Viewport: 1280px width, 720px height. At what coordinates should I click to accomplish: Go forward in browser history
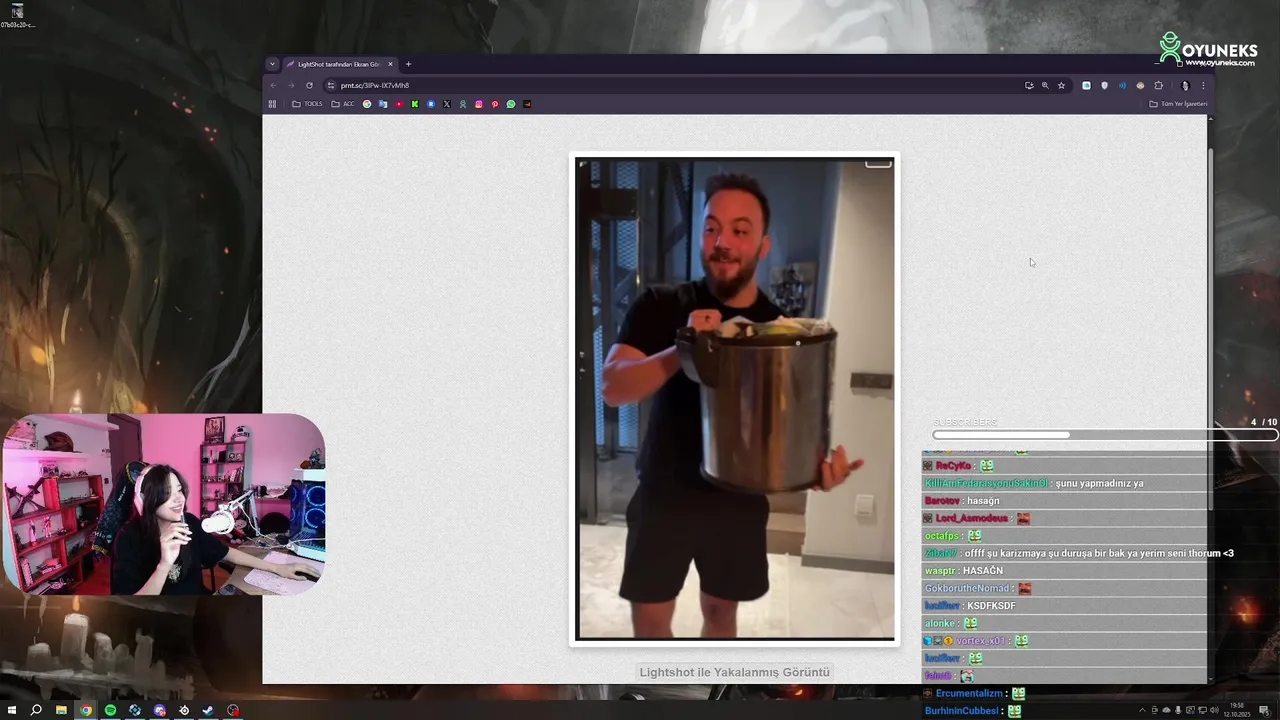tap(291, 85)
